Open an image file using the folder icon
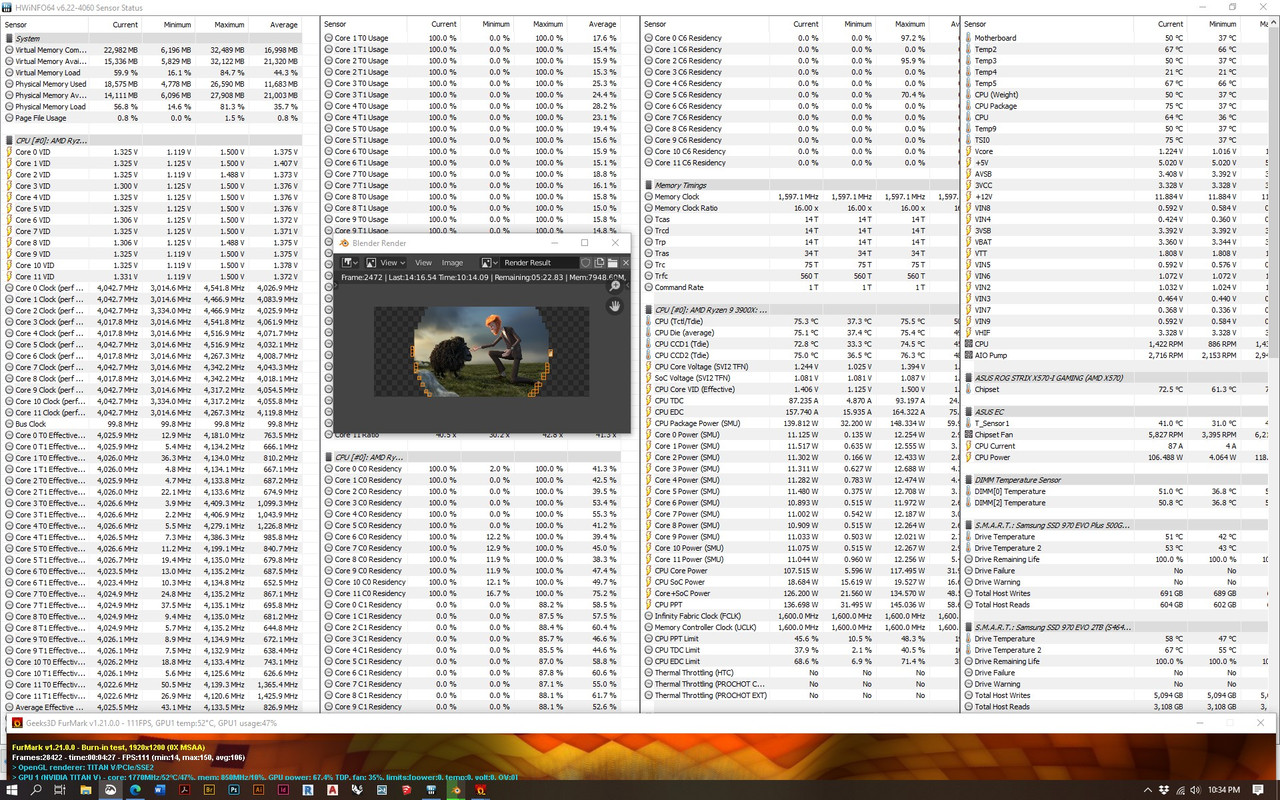Image resolution: width=1280 pixels, height=800 pixels. coord(611,263)
